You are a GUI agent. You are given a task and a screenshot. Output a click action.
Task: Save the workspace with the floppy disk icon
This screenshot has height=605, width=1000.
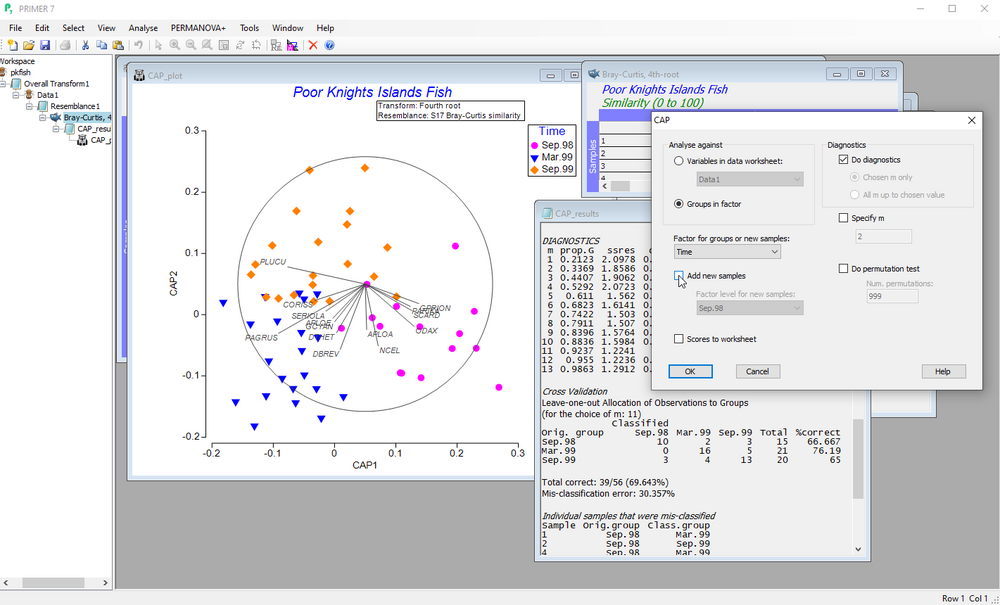point(45,45)
